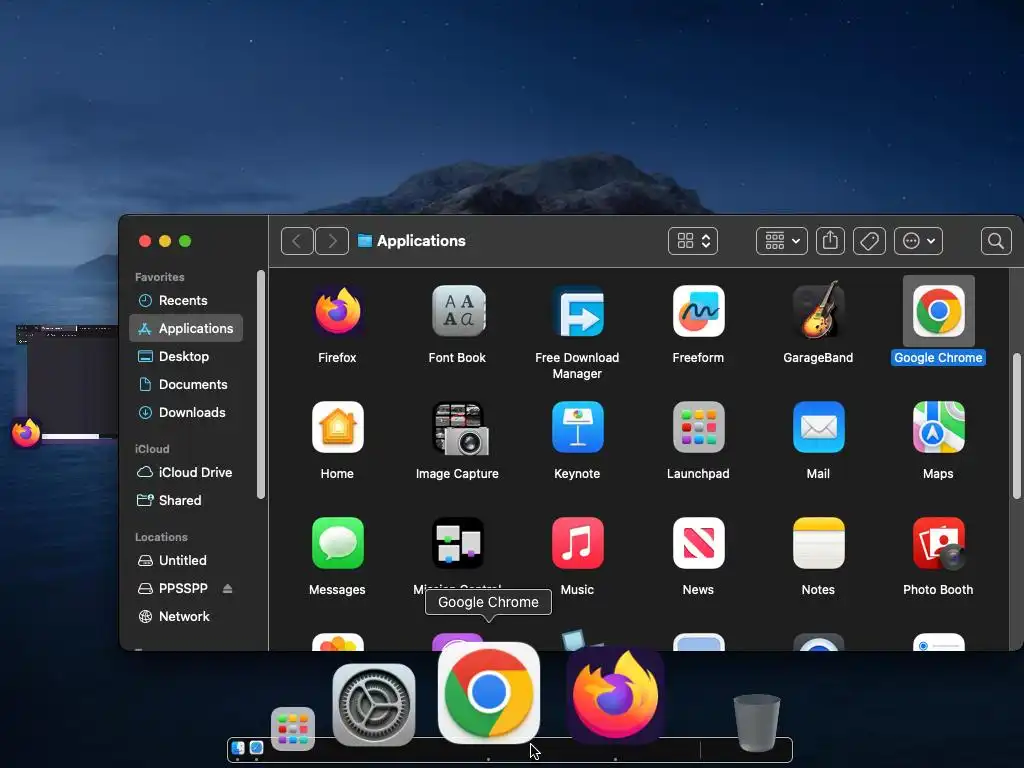1024x768 pixels.
Task: Select the Image Capture app icon
Action: [459, 428]
